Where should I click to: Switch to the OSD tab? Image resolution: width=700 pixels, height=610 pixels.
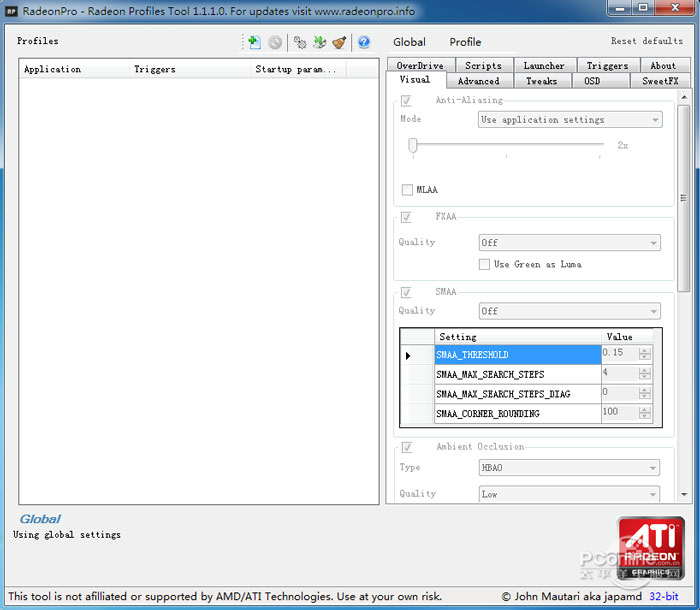pyautogui.click(x=600, y=81)
